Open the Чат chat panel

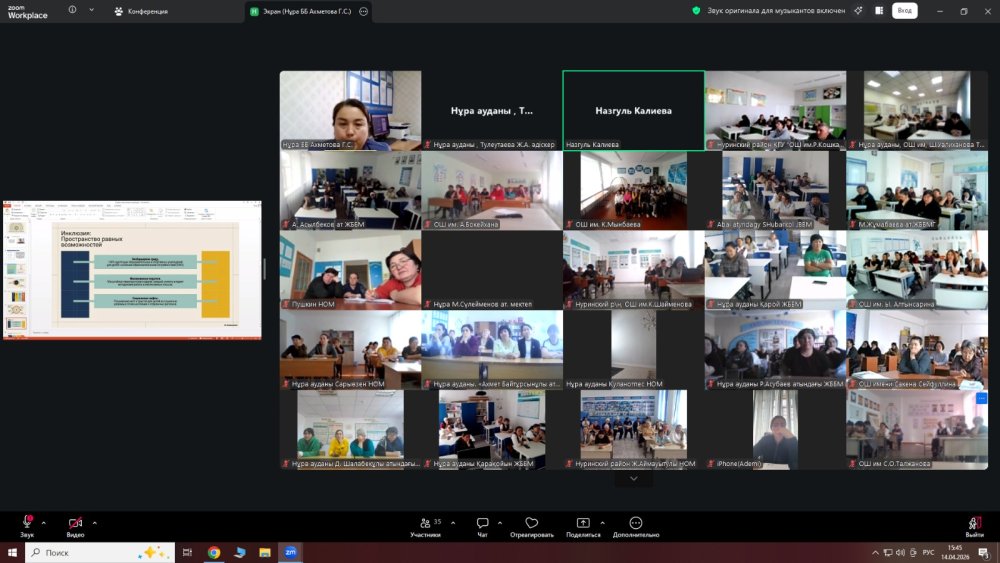[x=483, y=527]
